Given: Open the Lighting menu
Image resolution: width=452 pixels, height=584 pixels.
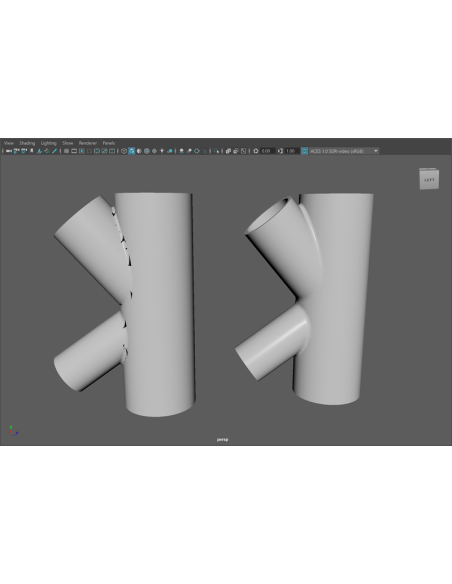Looking at the screenshot, I should pos(49,143).
